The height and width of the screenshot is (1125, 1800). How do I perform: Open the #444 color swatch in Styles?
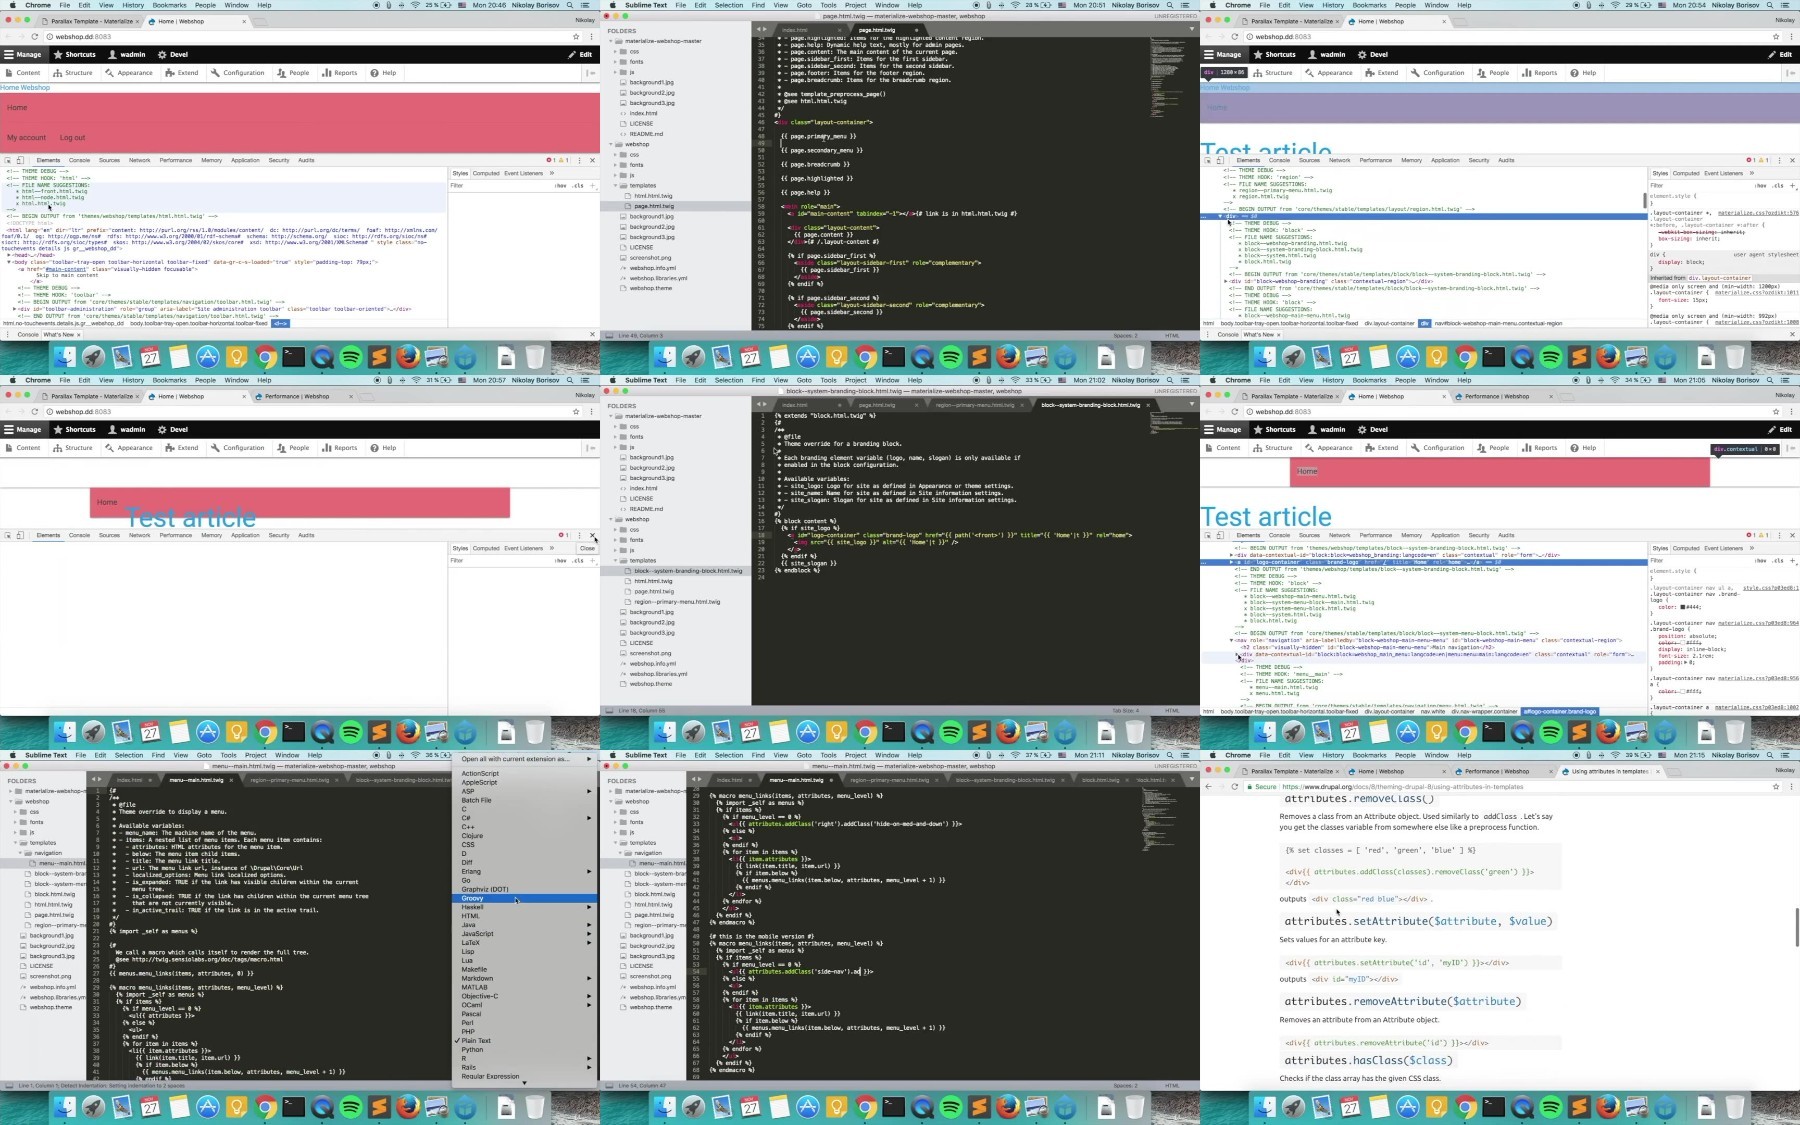[x=1685, y=607]
